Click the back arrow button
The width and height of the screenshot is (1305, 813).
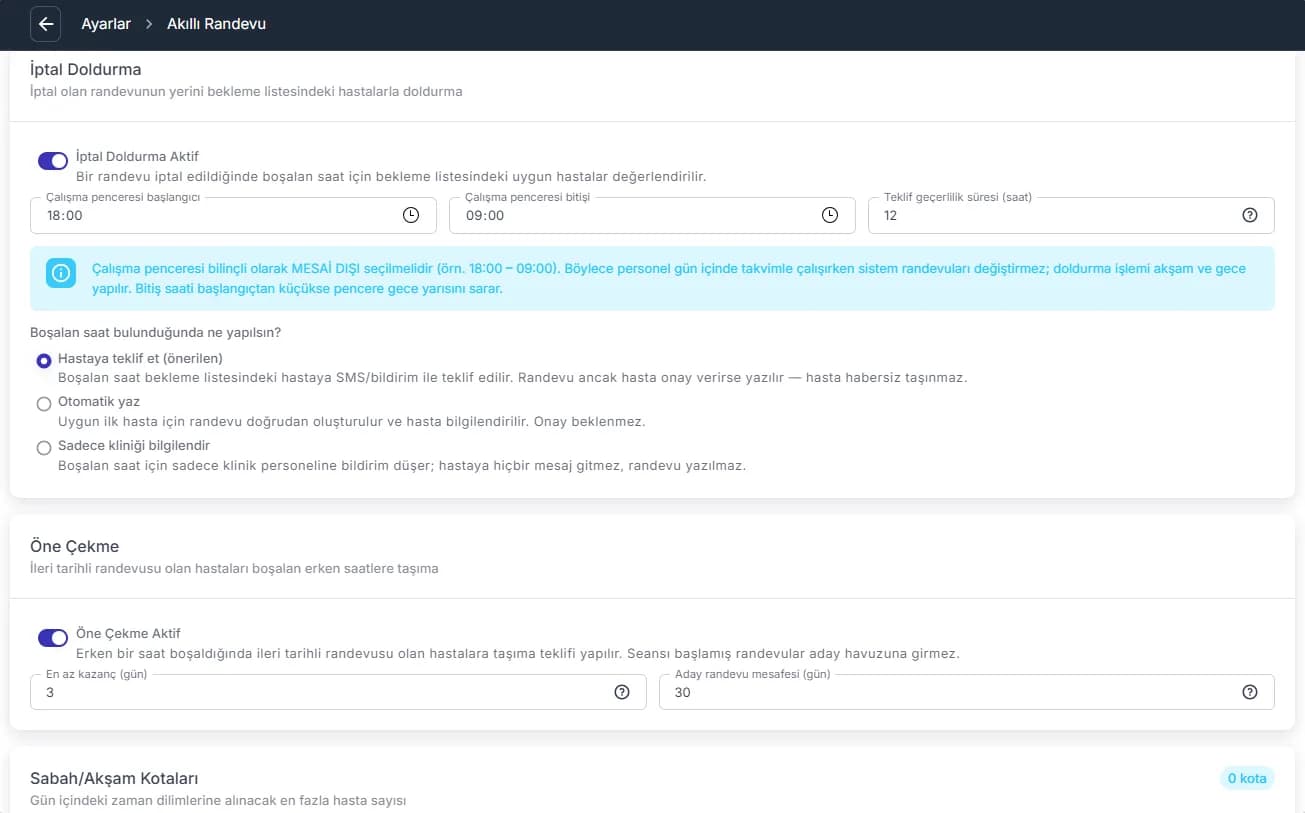click(x=46, y=24)
